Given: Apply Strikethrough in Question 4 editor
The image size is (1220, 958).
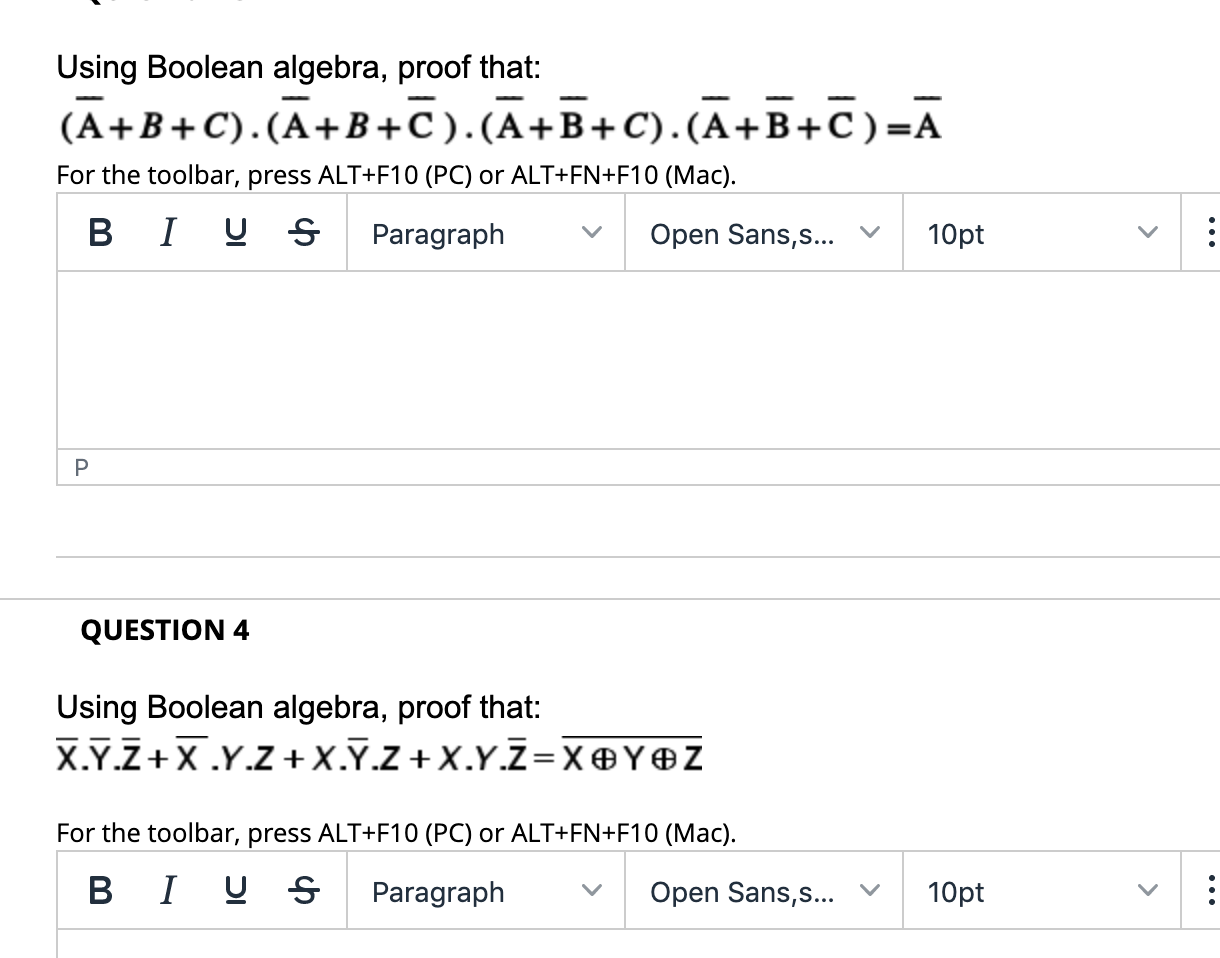Looking at the screenshot, I should (x=302, y=891).
